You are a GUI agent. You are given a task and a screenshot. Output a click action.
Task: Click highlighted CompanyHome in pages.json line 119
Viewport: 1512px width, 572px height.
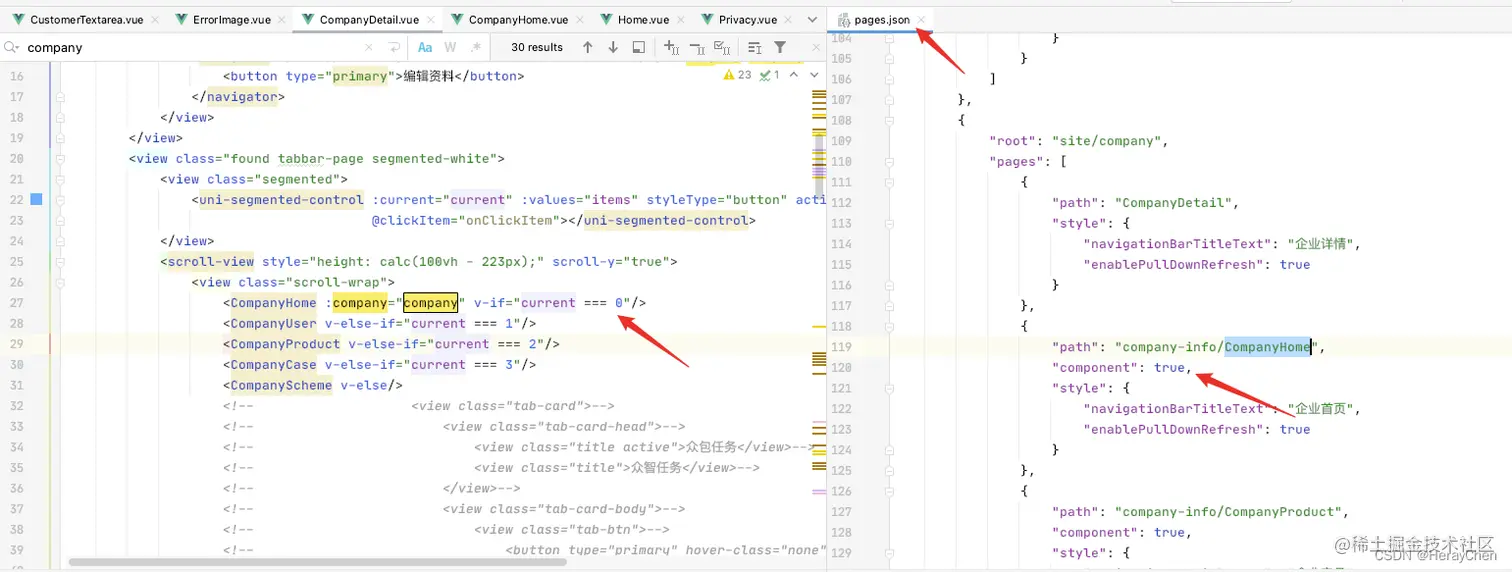[x=1267, y=347]
